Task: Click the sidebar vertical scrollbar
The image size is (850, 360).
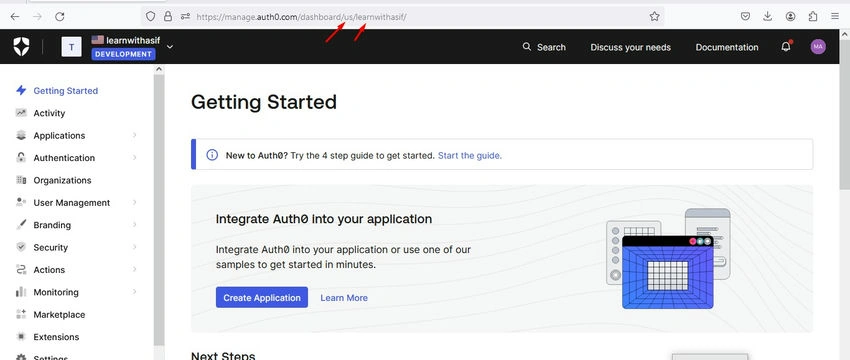Action: 159,210
